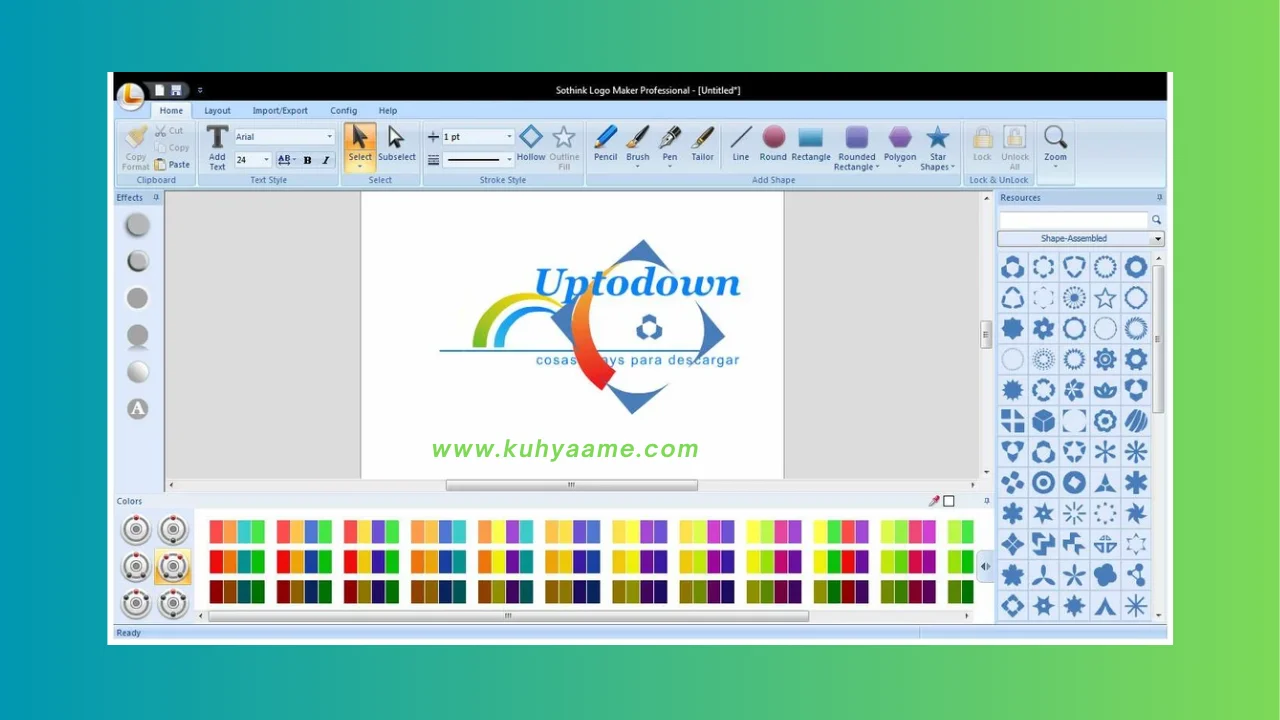Apply the letter A text effect
This screenshot has height=720, width=1280.
[x=138, y=408]
